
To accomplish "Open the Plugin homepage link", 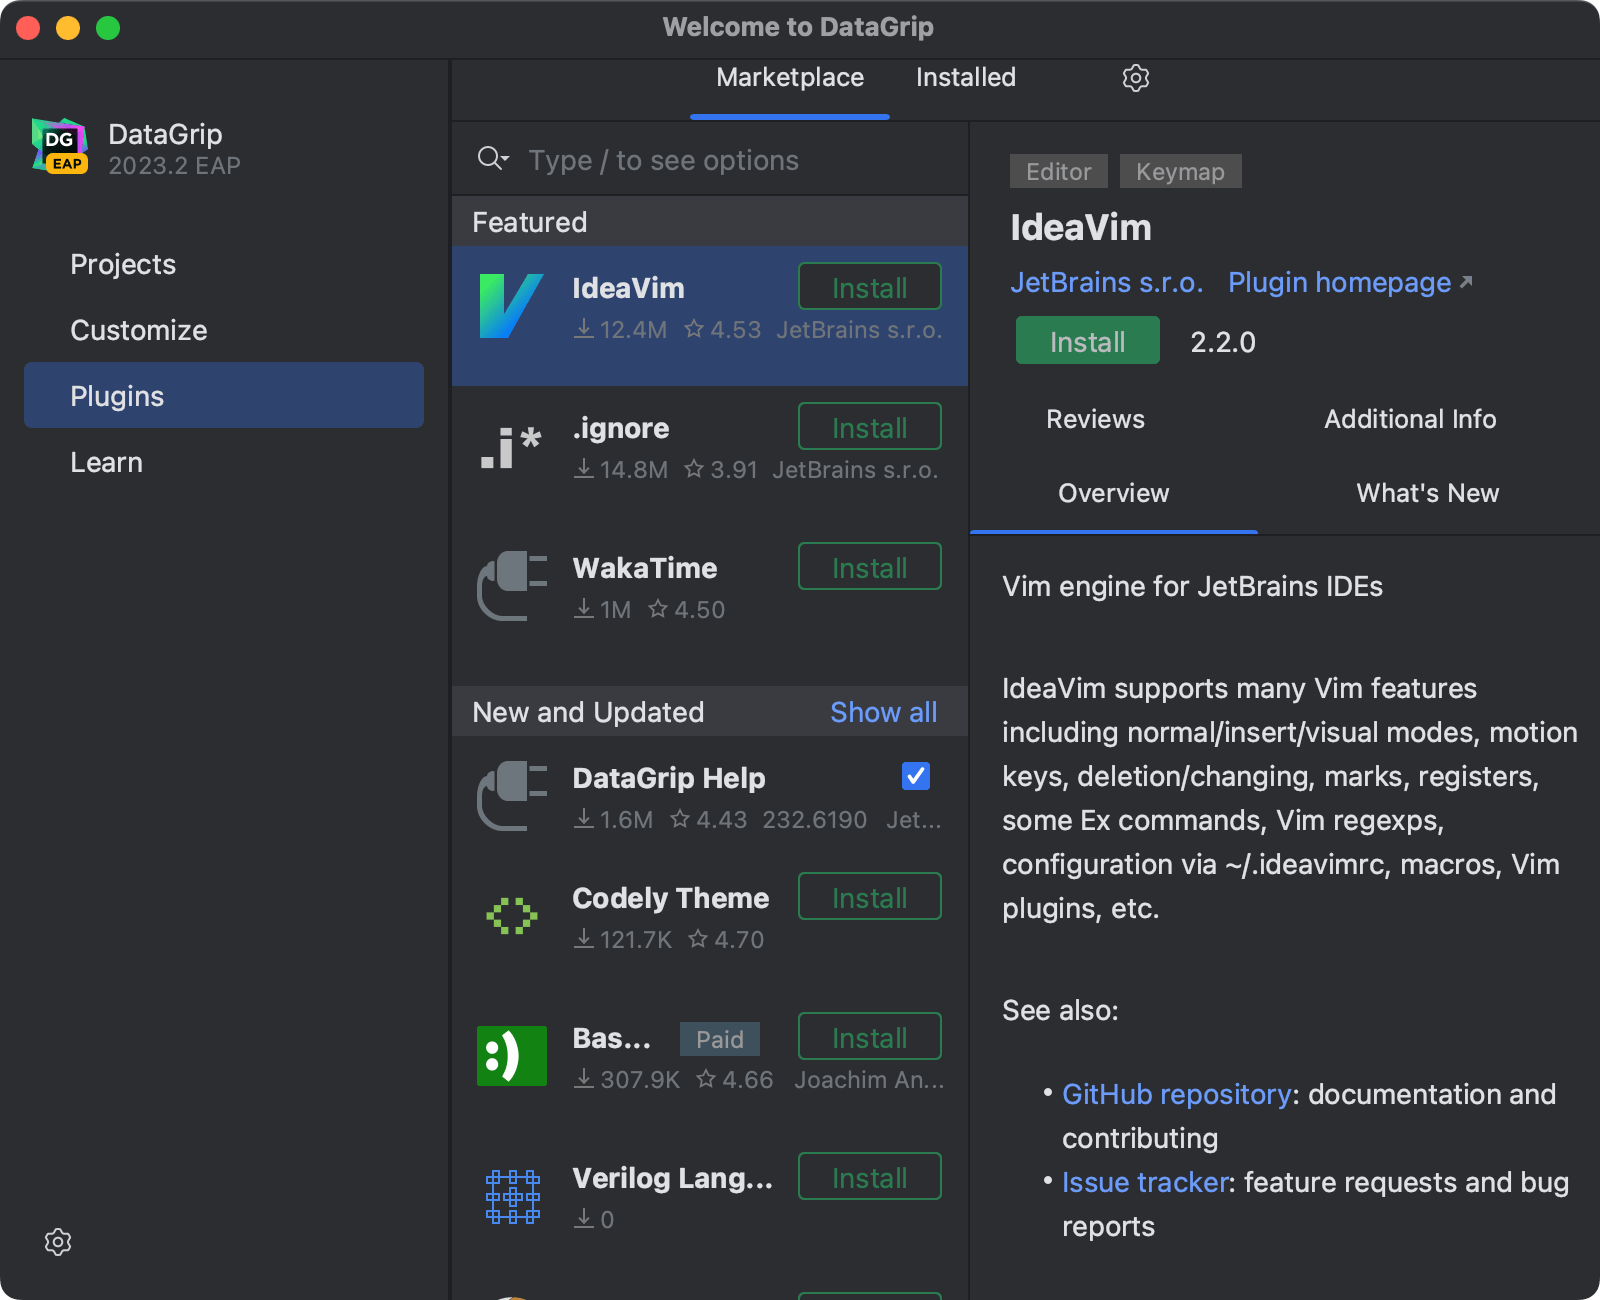I will point(1339,283).
